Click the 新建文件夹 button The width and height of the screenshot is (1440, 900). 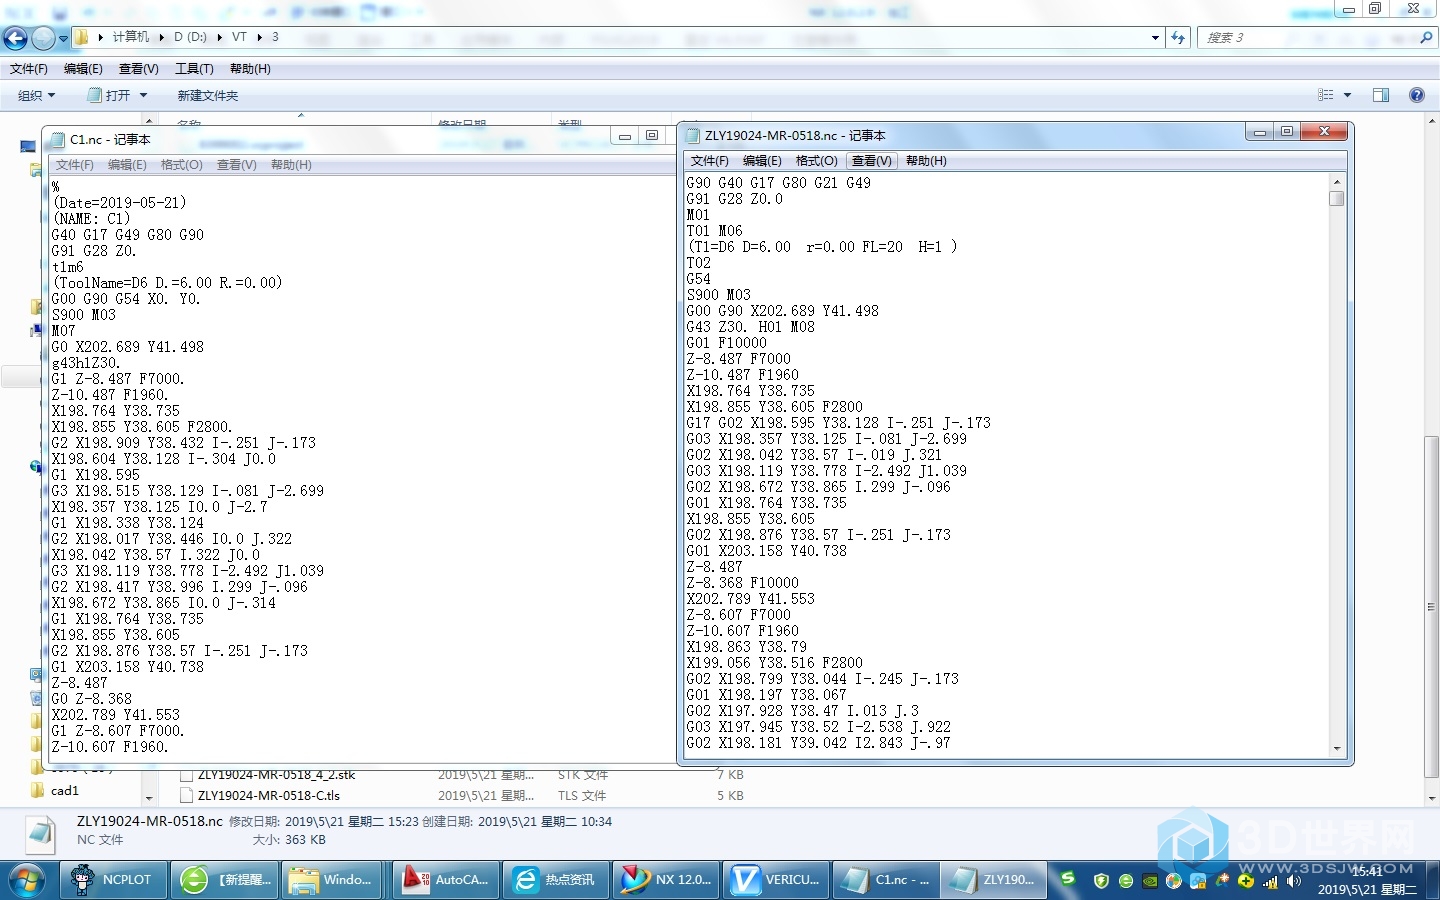[208, 95]
